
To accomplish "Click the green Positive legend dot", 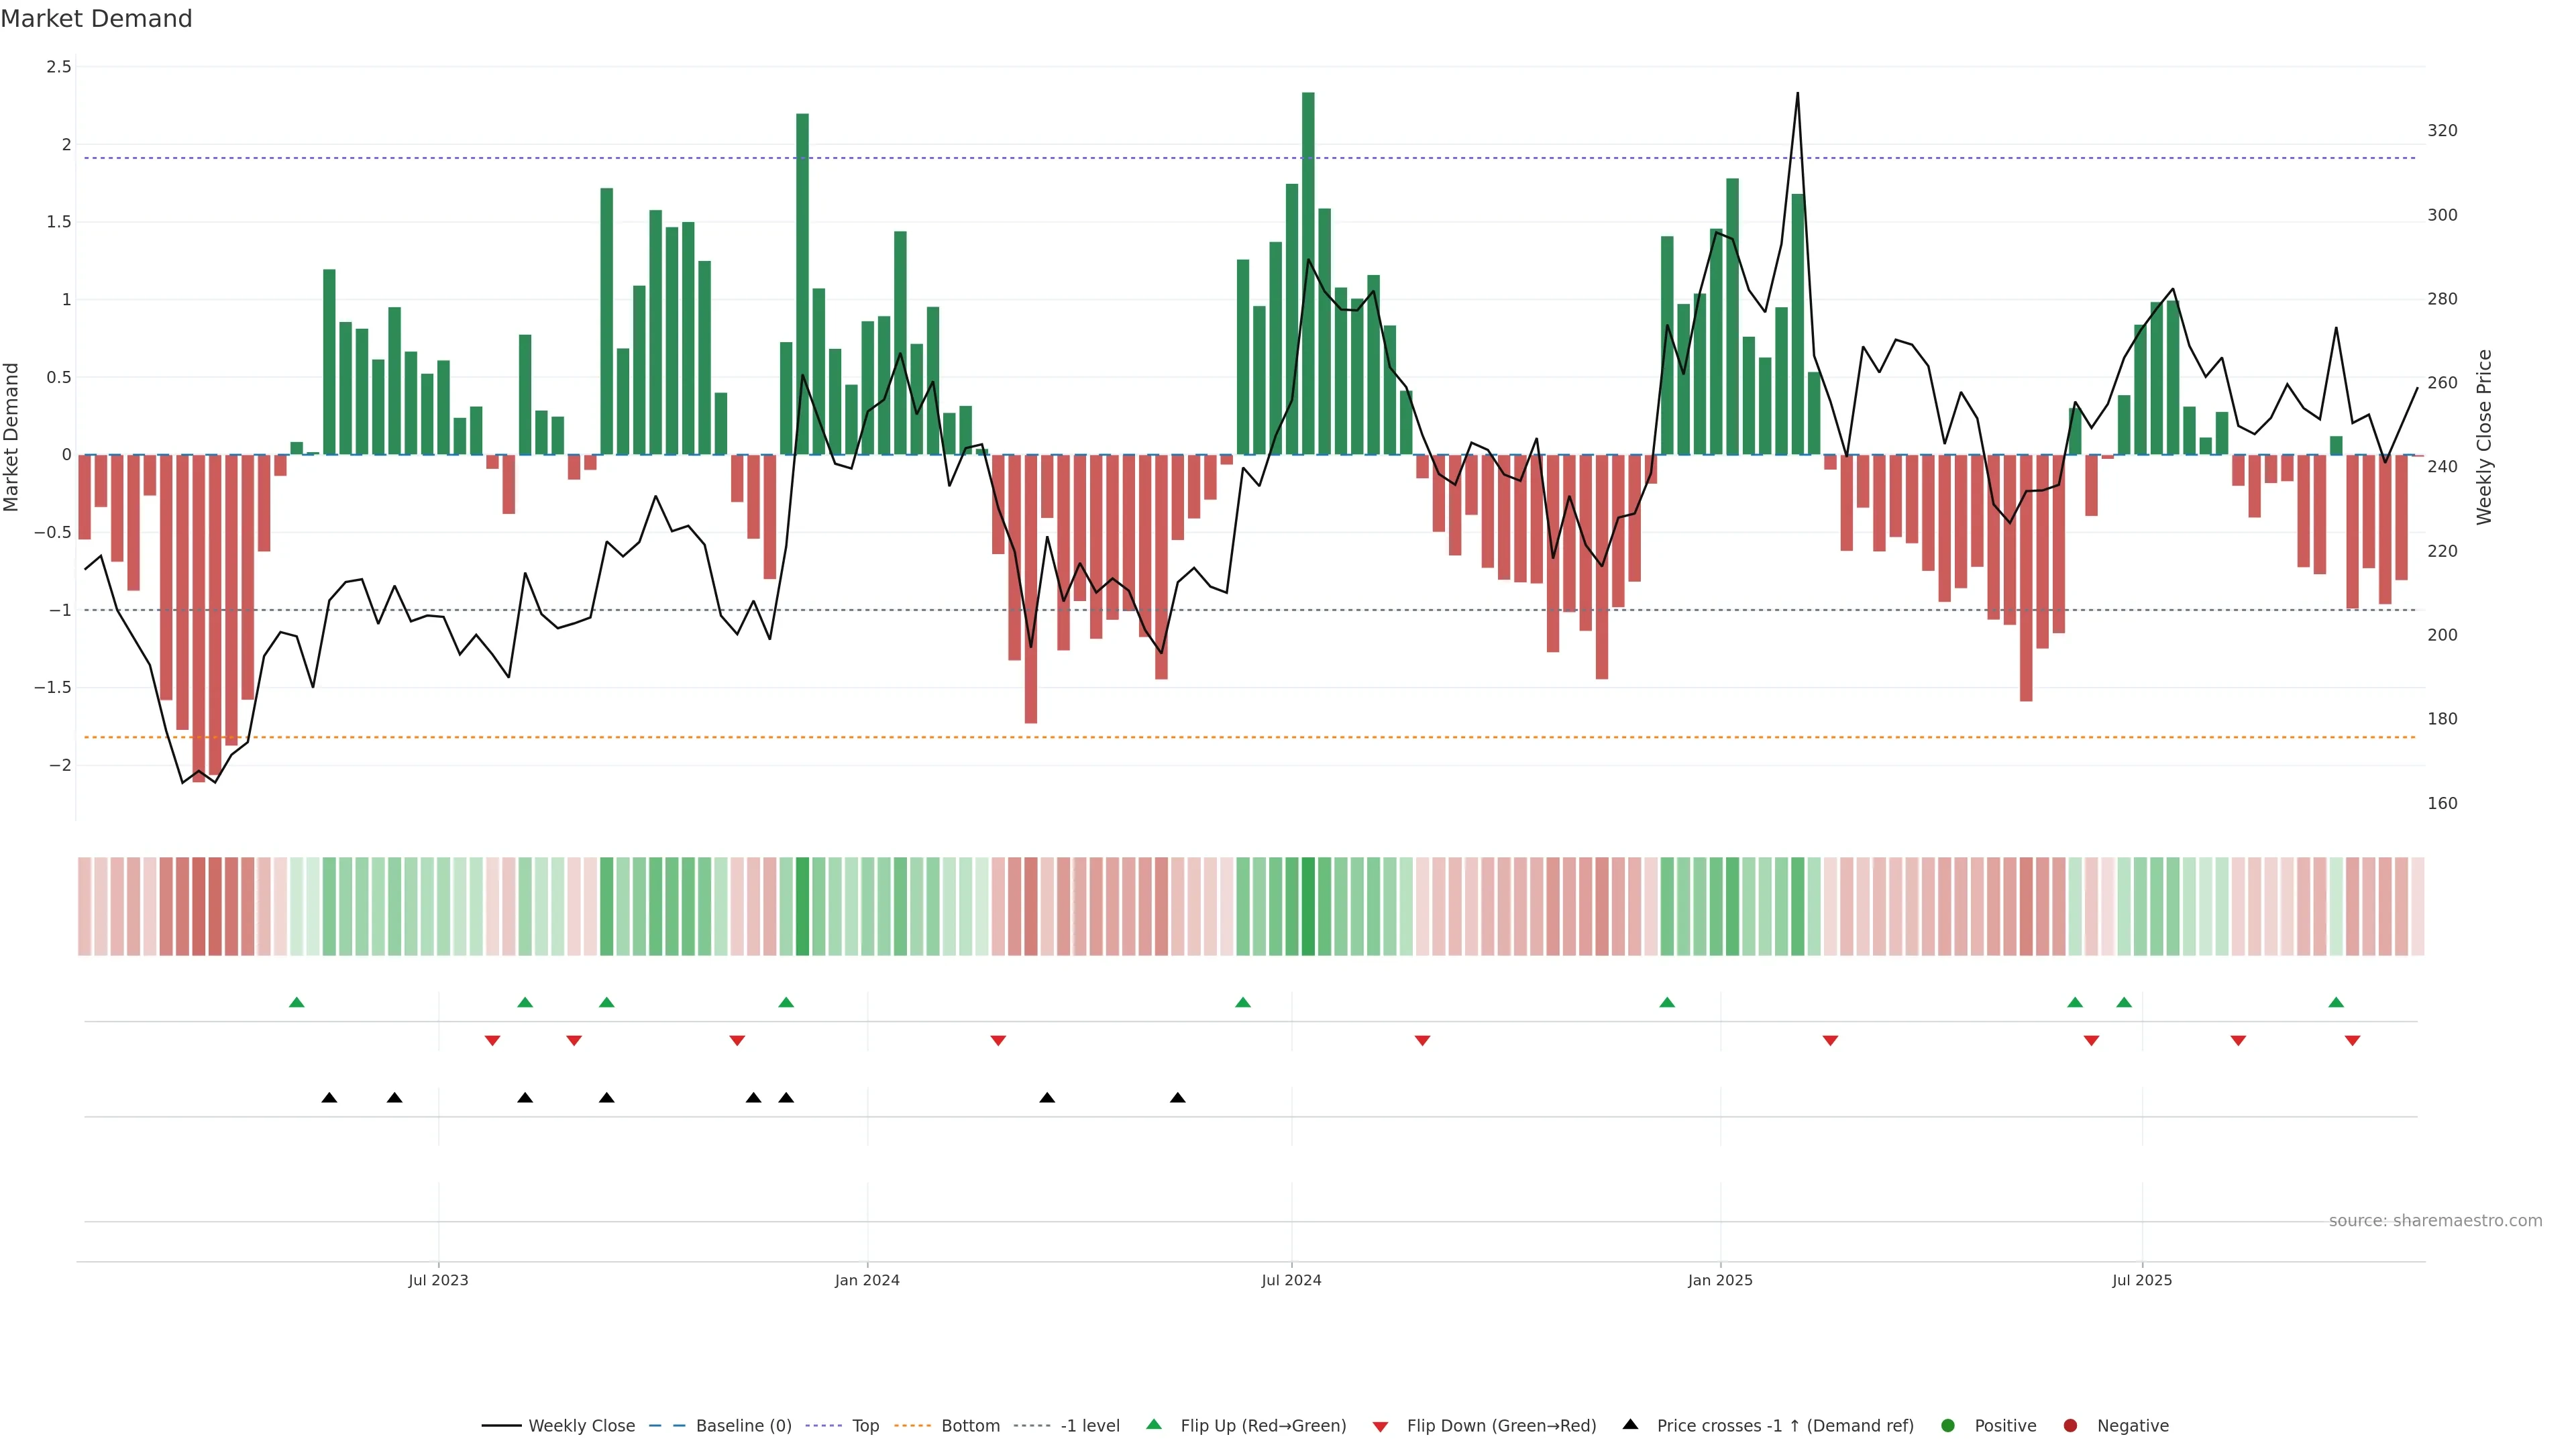I will click(x=1947, y=1426).
